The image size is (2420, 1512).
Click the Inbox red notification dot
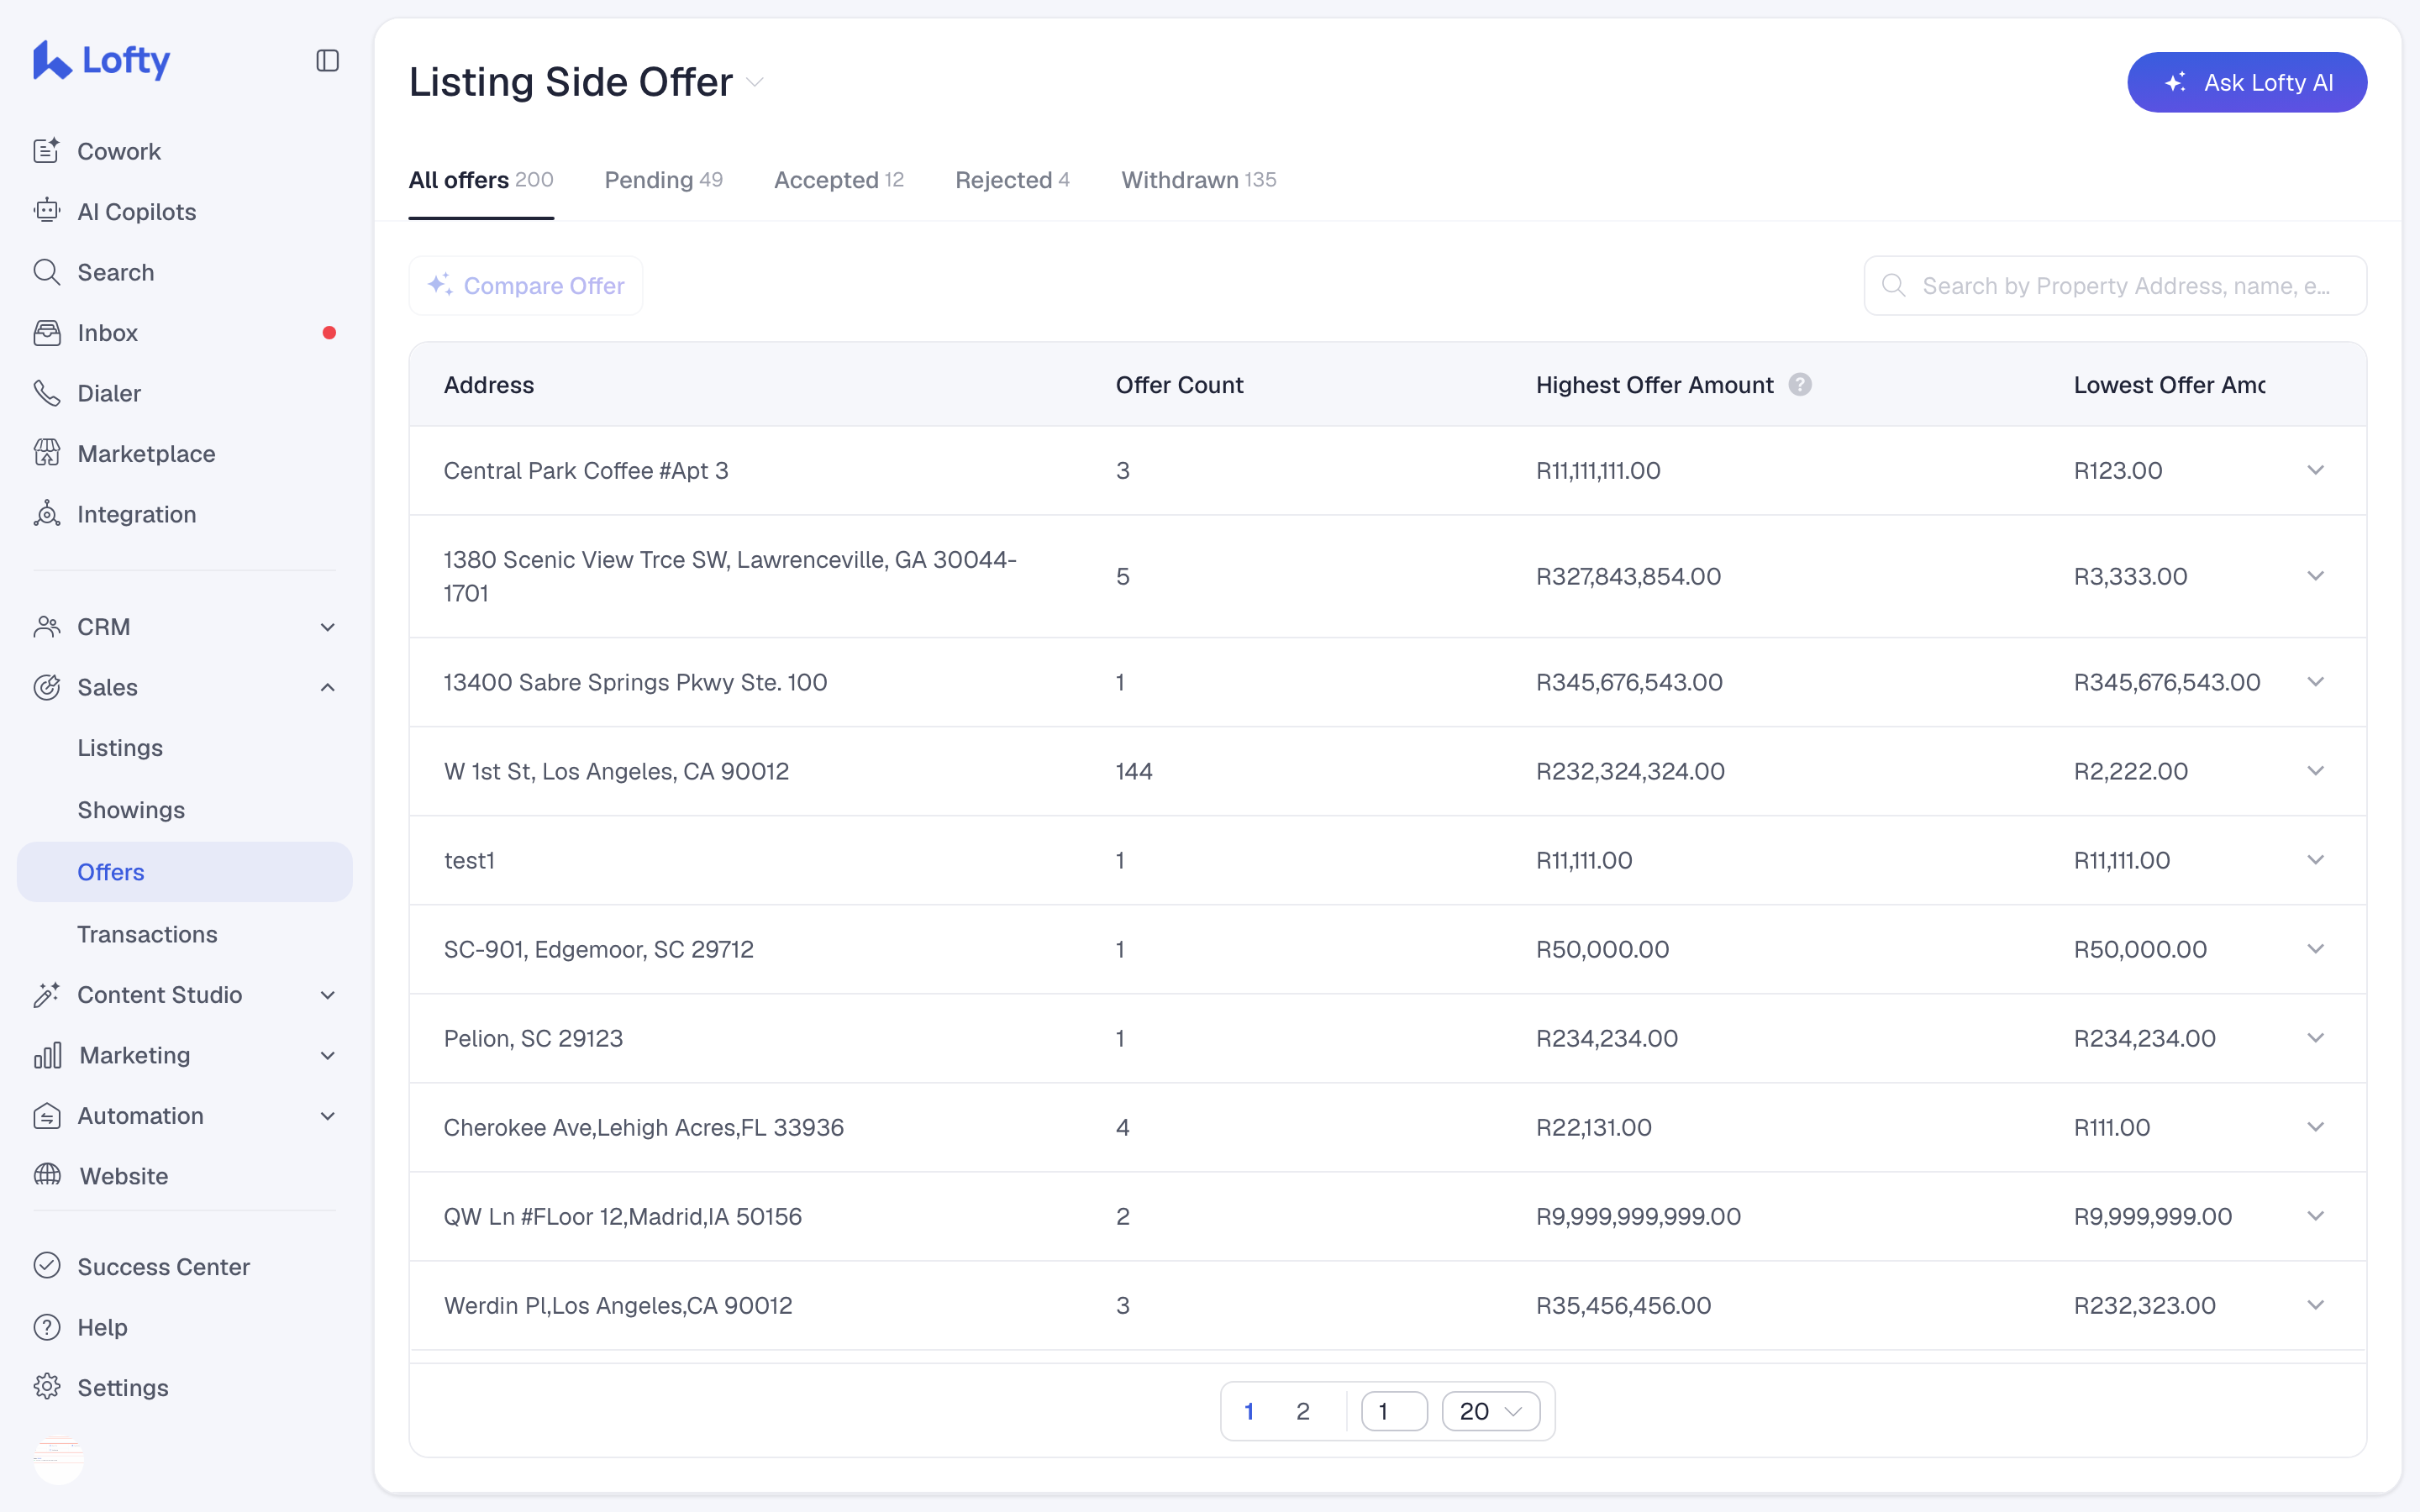tap(329, 333)
